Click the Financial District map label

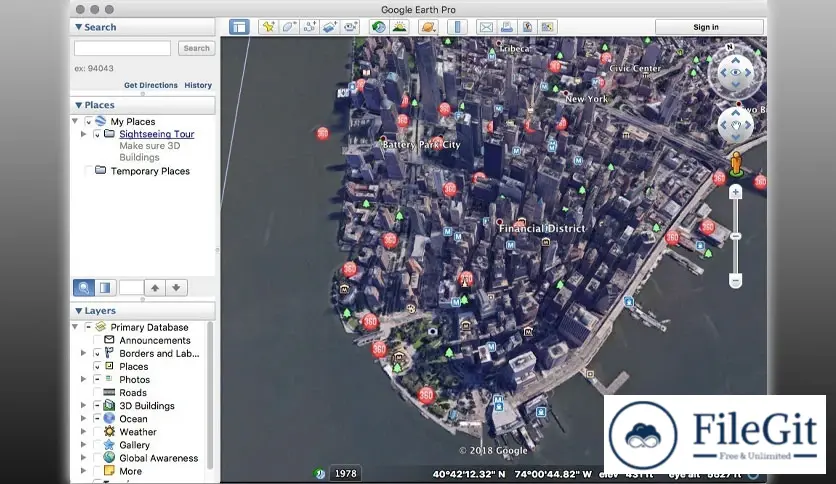542,229
